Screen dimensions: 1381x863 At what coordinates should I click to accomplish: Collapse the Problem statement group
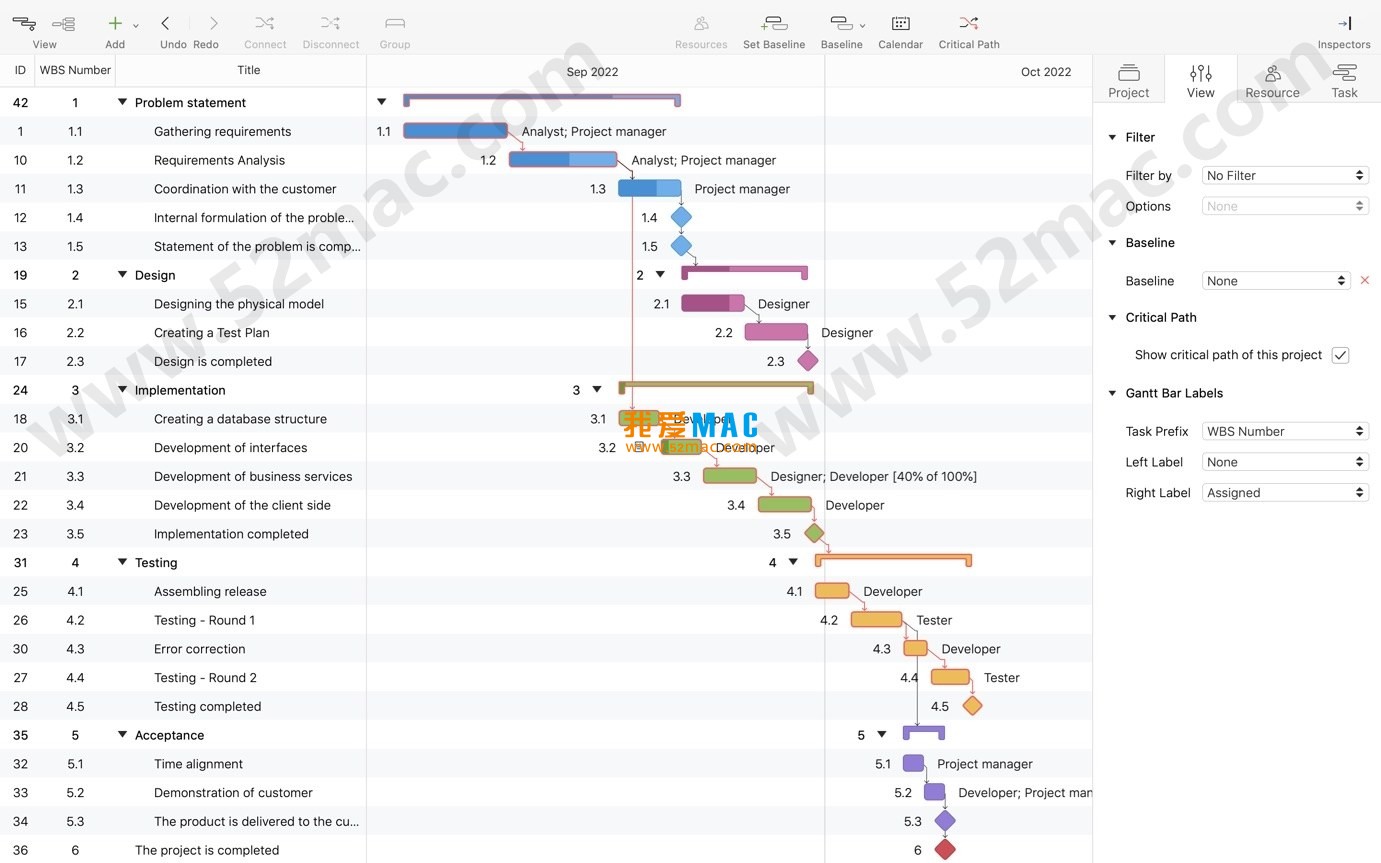coord(122,102)
